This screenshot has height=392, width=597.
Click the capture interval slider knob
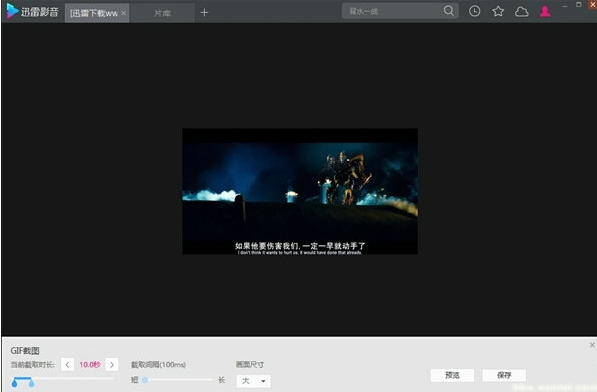point(145,380)
